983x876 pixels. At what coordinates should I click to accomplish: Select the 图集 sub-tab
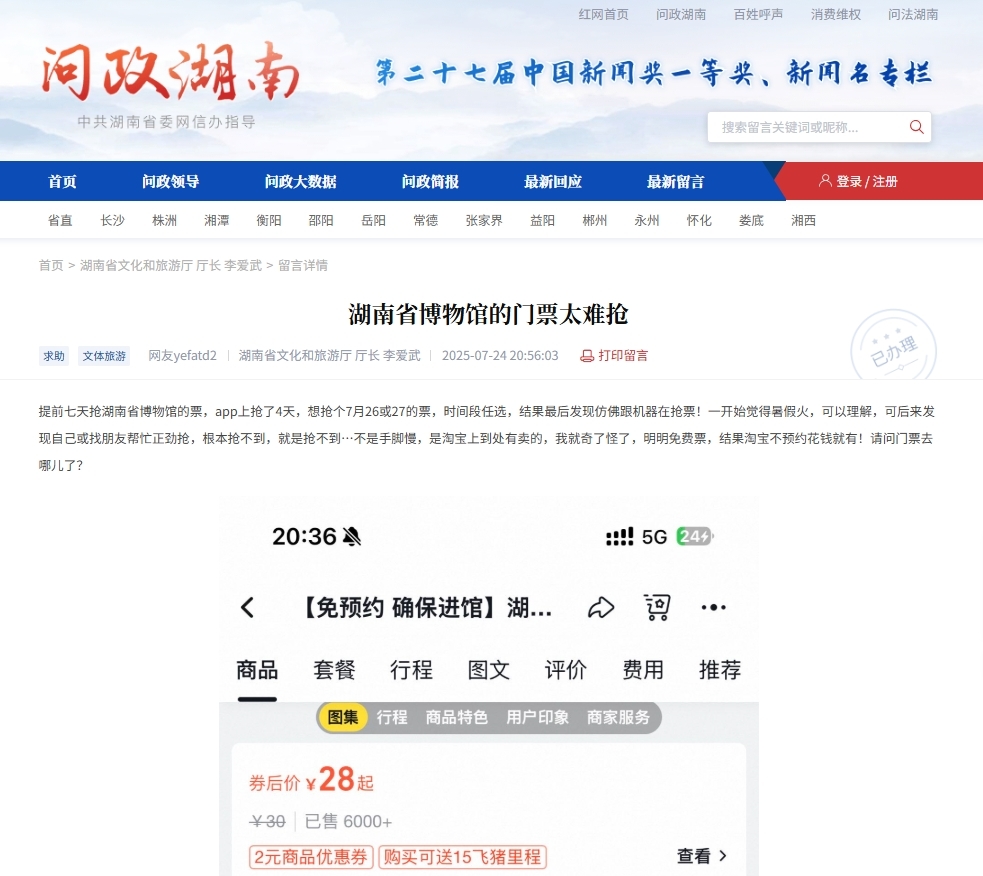343,717
